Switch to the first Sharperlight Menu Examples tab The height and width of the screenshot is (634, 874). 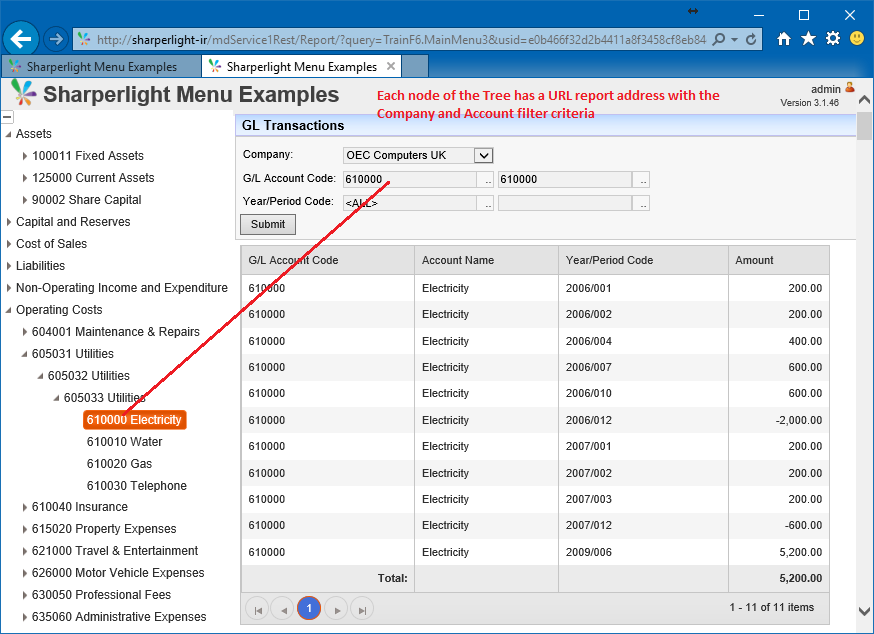[x=101, y=66]
